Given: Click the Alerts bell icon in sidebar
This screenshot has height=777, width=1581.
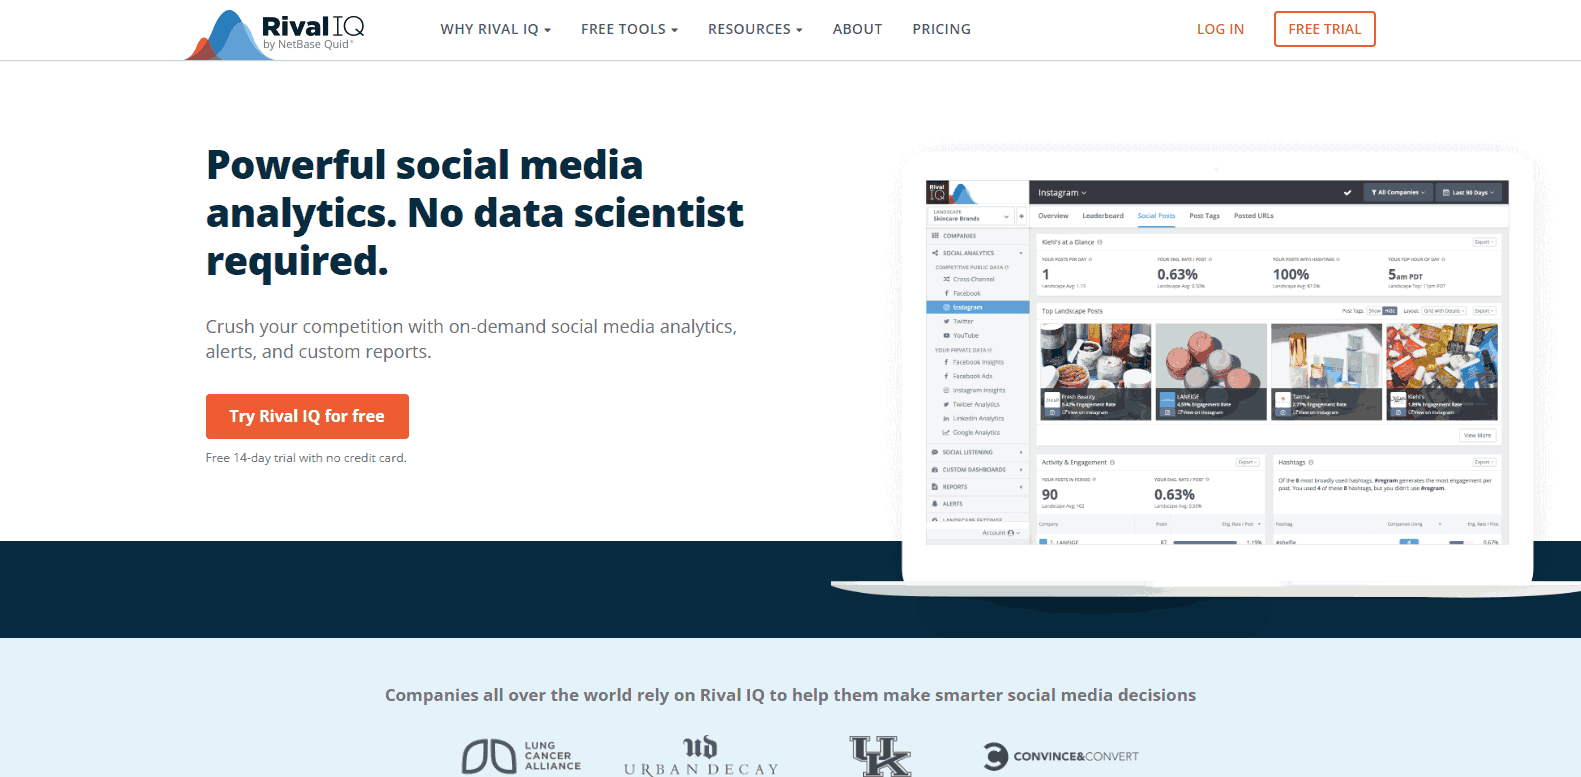Looking at the screenshot, I should click(x=935, y=504).
